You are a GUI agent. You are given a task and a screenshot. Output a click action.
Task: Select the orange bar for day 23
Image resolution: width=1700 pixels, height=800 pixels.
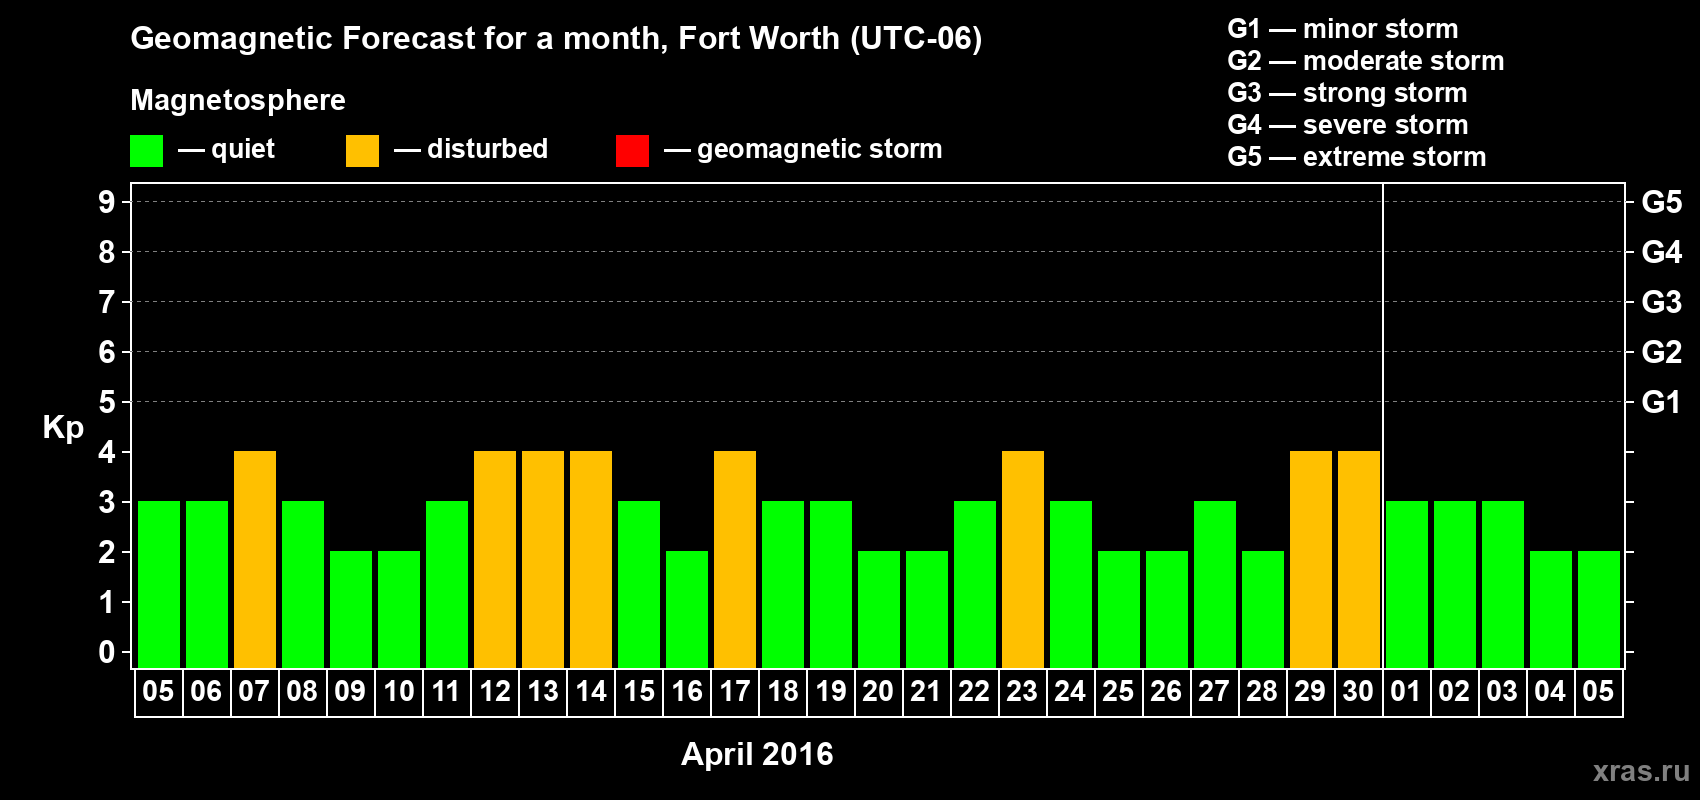click(x=1023, y=560)
